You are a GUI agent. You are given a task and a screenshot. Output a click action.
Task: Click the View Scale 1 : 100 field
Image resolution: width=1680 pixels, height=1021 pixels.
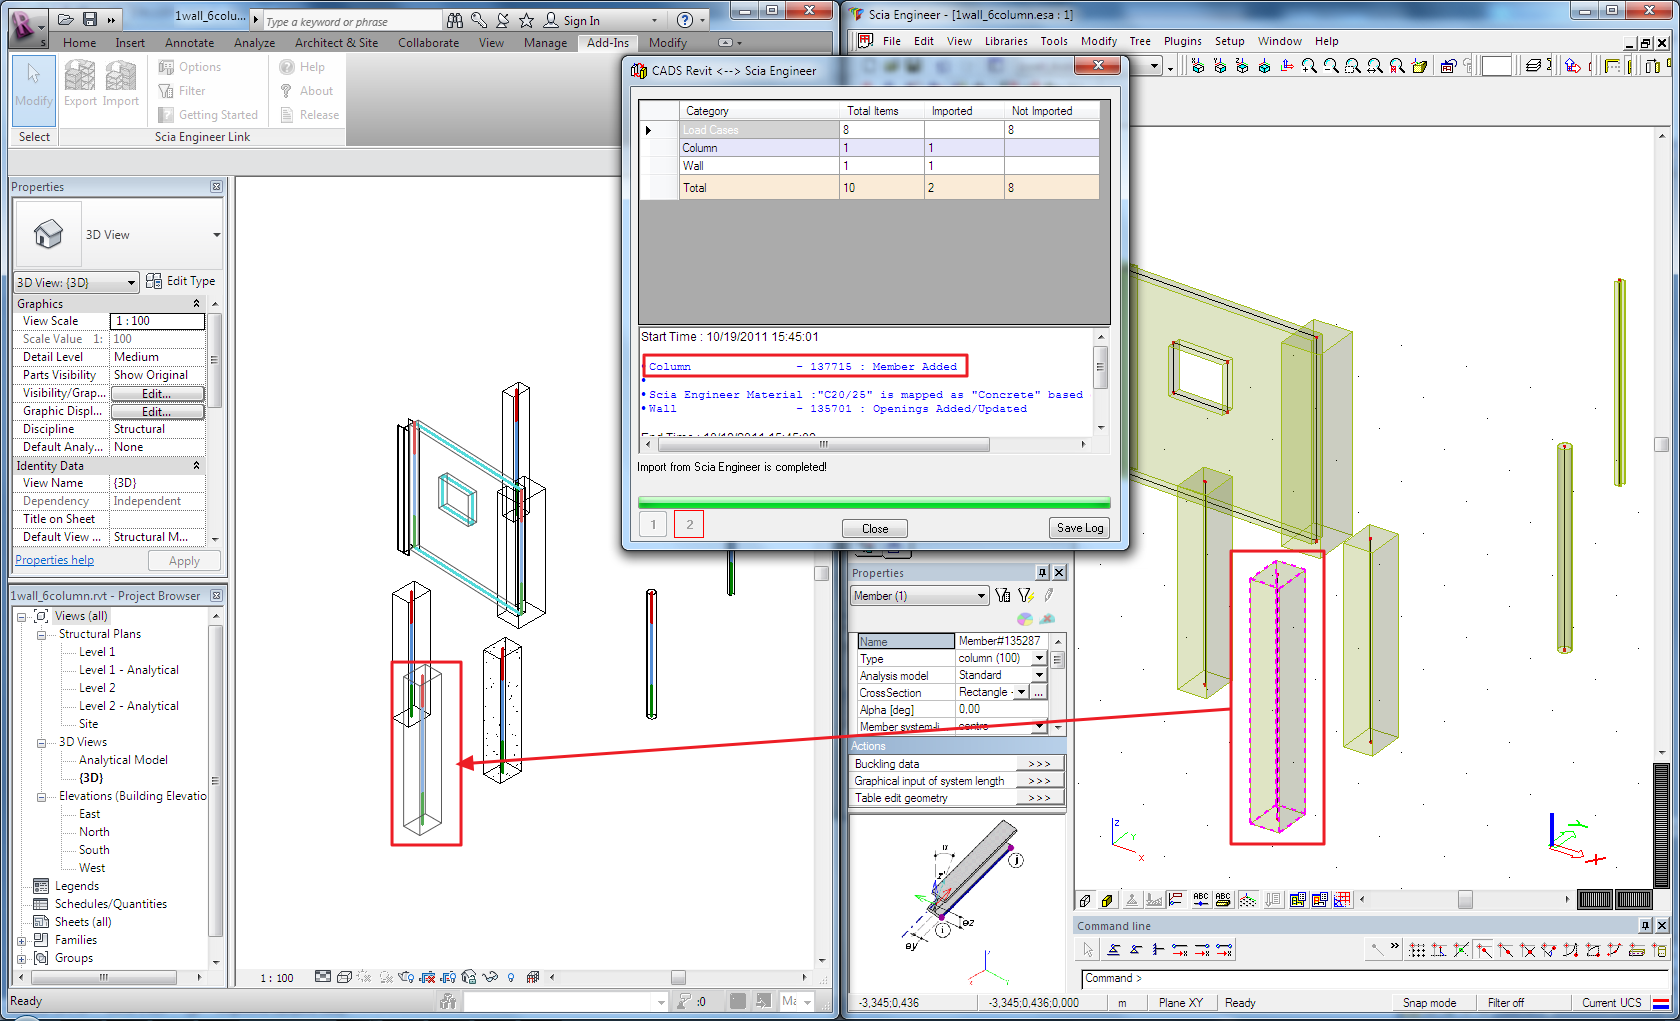(157, 321)
